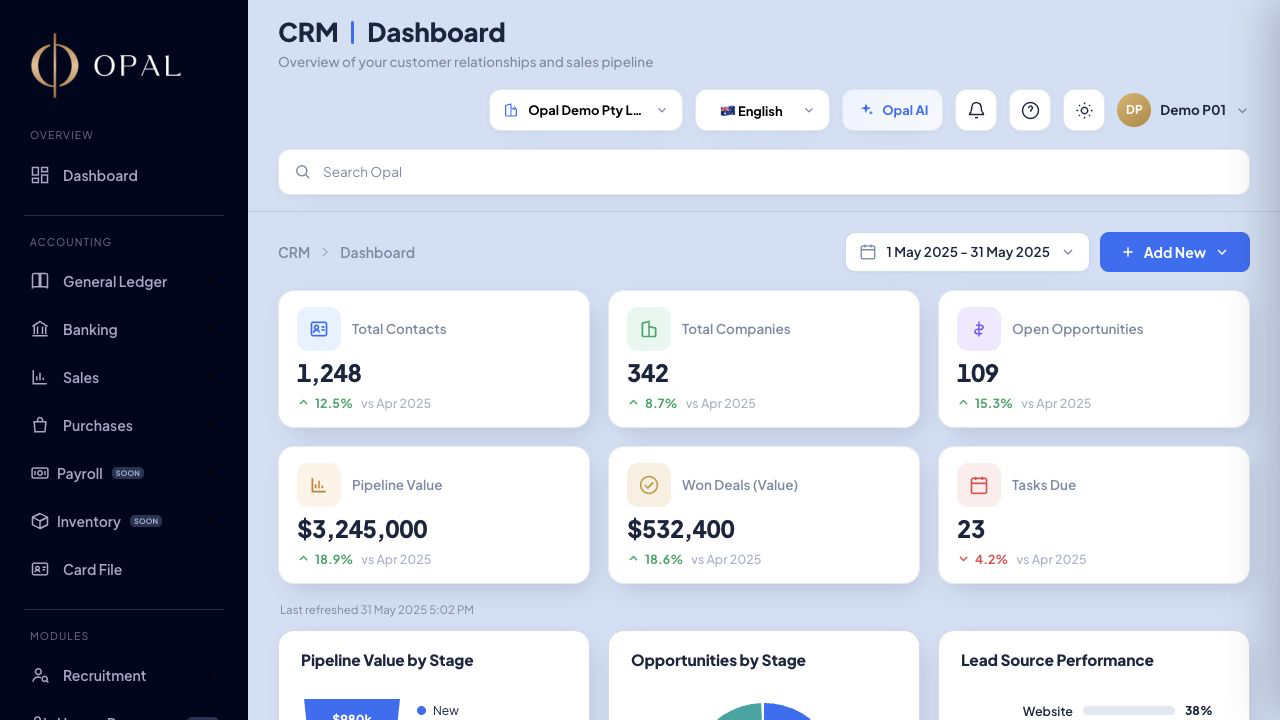This screenshot has height=720, width=1280.
Task: Click the 109 open opportunities value
Action: (978, 373)
